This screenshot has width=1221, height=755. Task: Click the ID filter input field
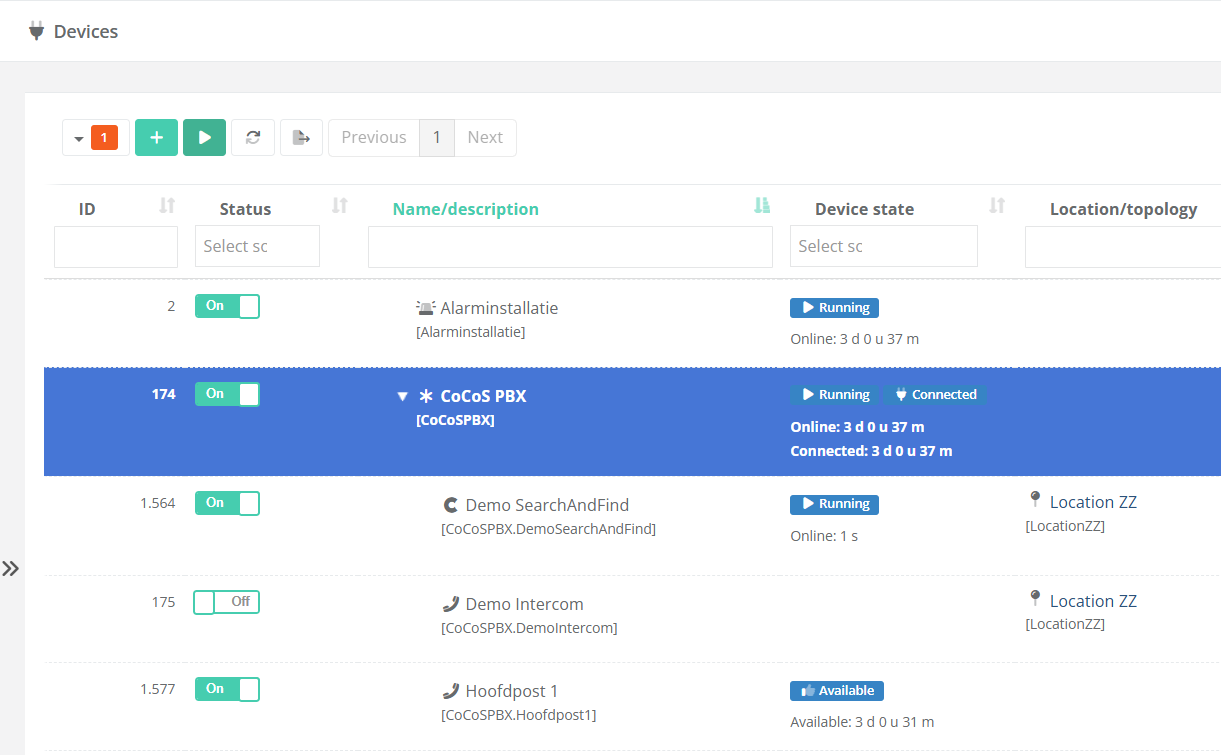pyautogui.click(x=116, y=246)
